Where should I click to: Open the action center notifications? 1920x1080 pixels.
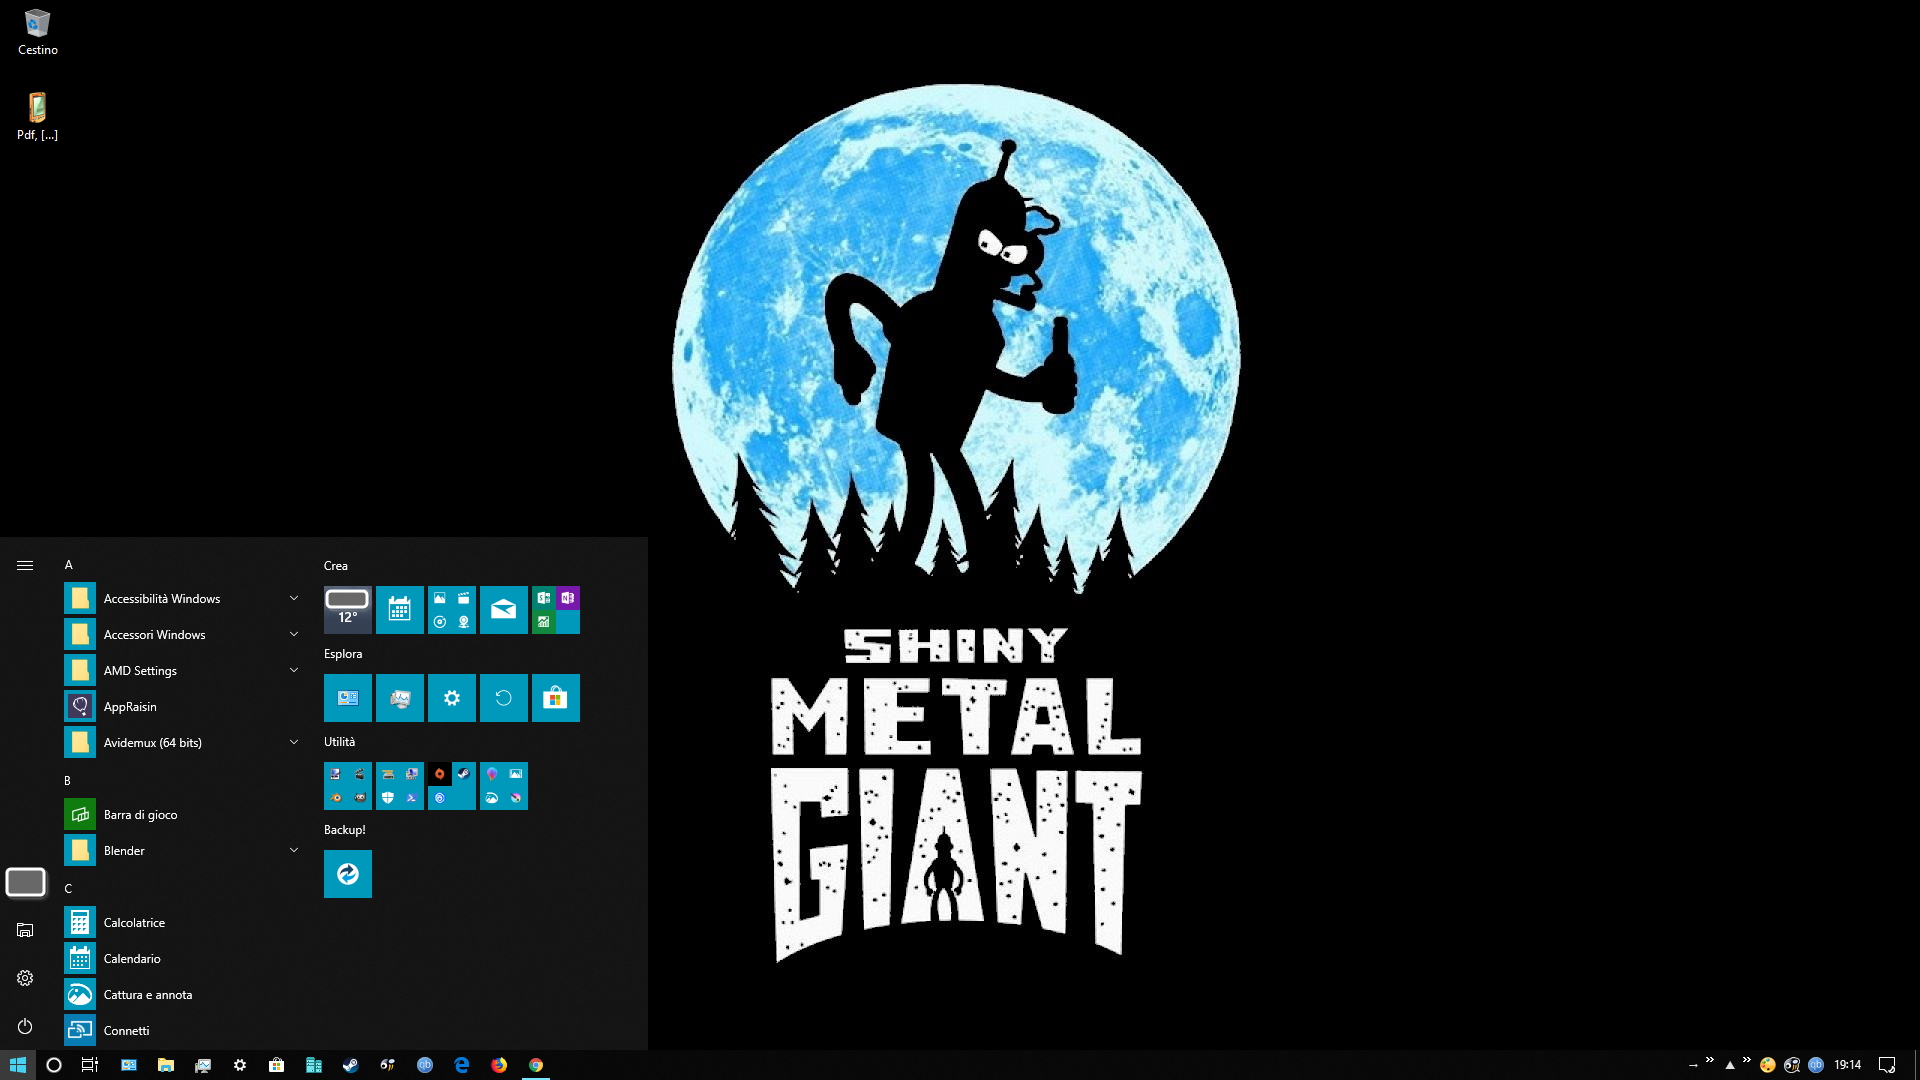(x=1886, y=1065)
